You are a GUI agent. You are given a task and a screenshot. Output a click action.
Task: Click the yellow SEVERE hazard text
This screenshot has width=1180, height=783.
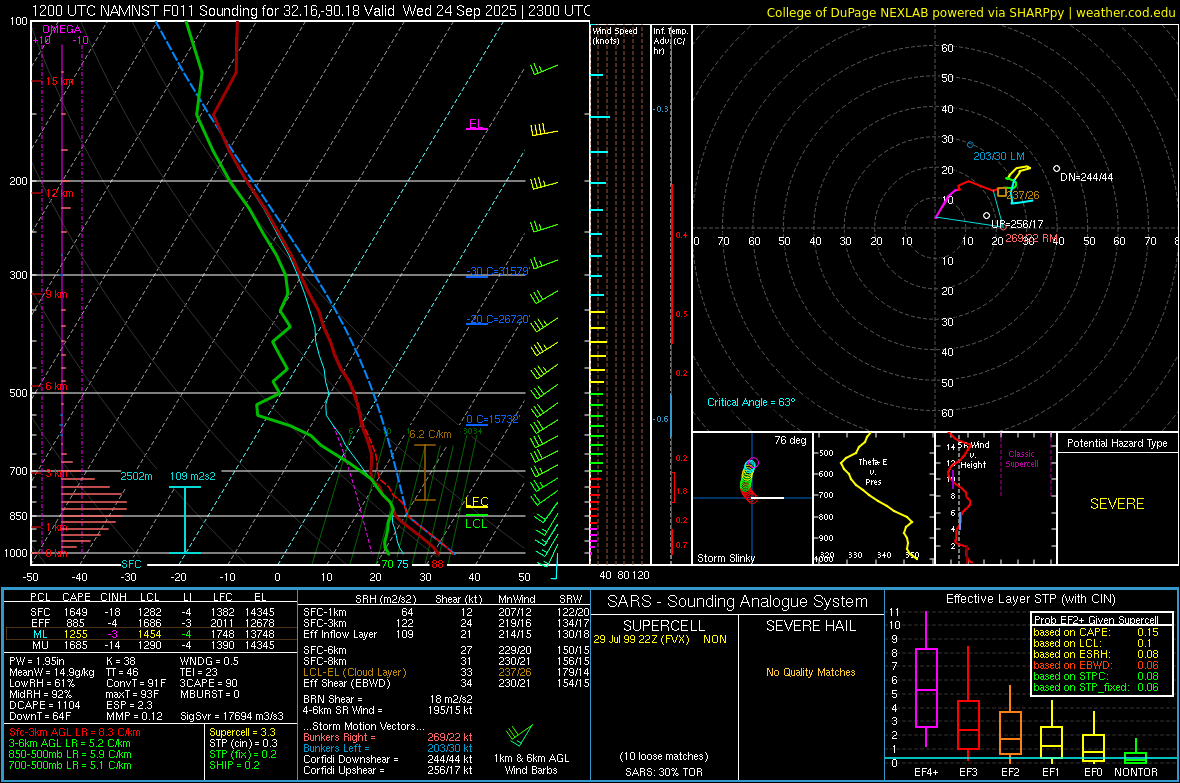pyautogui.click(x=1117, y=504)
